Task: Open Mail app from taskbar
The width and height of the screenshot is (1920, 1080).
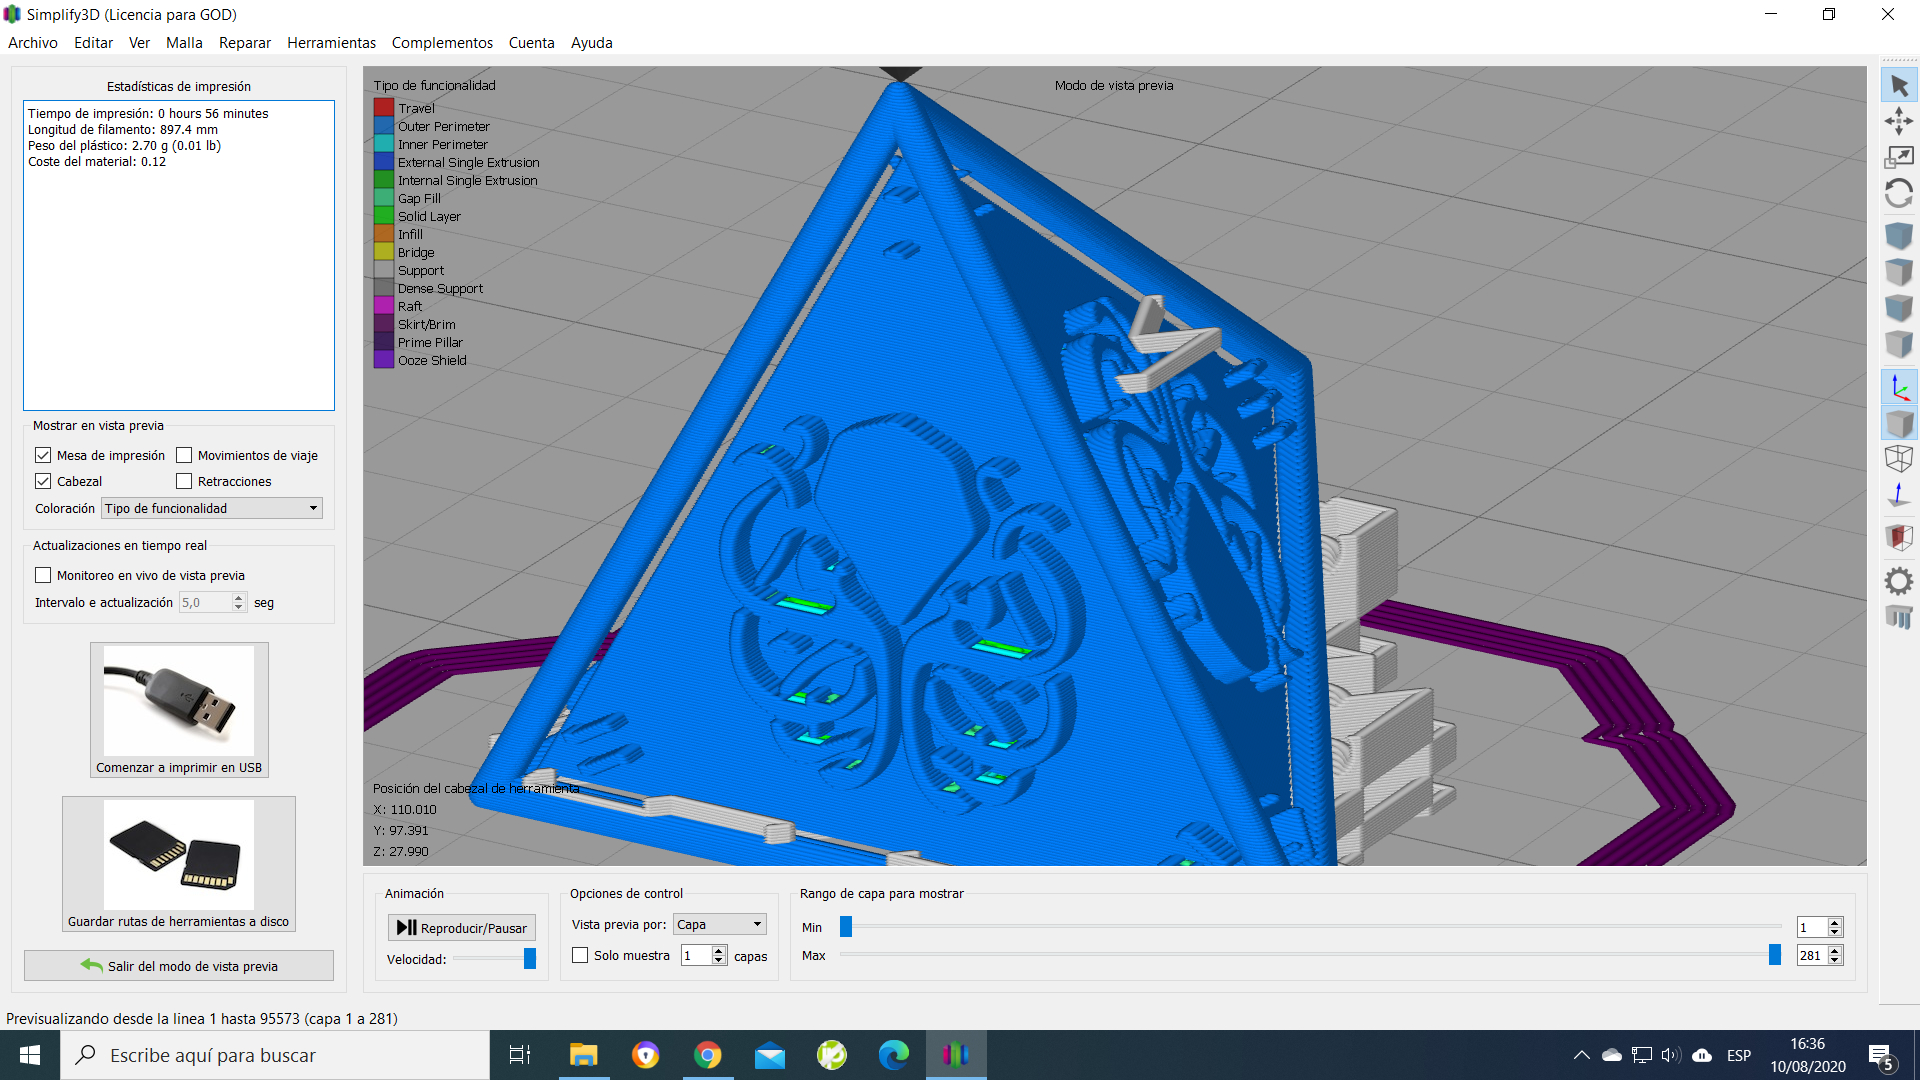Action: [x=770, y=1055]
